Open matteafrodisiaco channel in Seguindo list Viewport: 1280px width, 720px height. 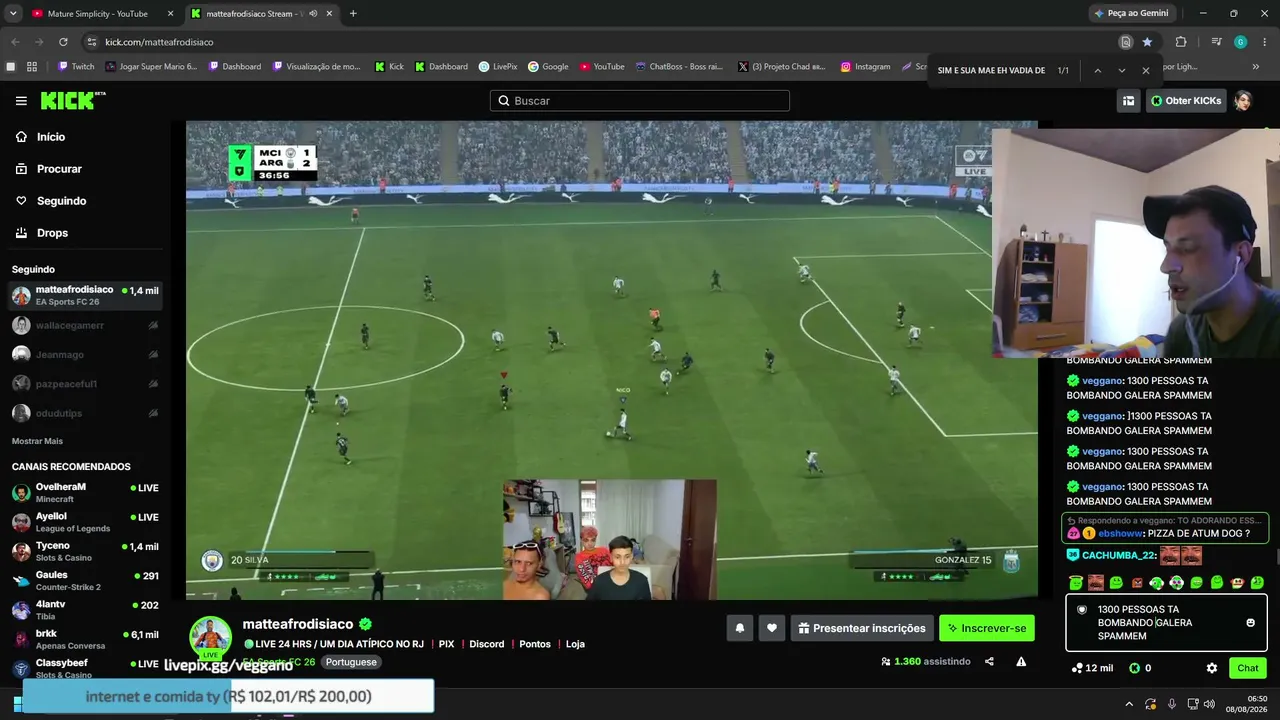click(x=85, y=296)
